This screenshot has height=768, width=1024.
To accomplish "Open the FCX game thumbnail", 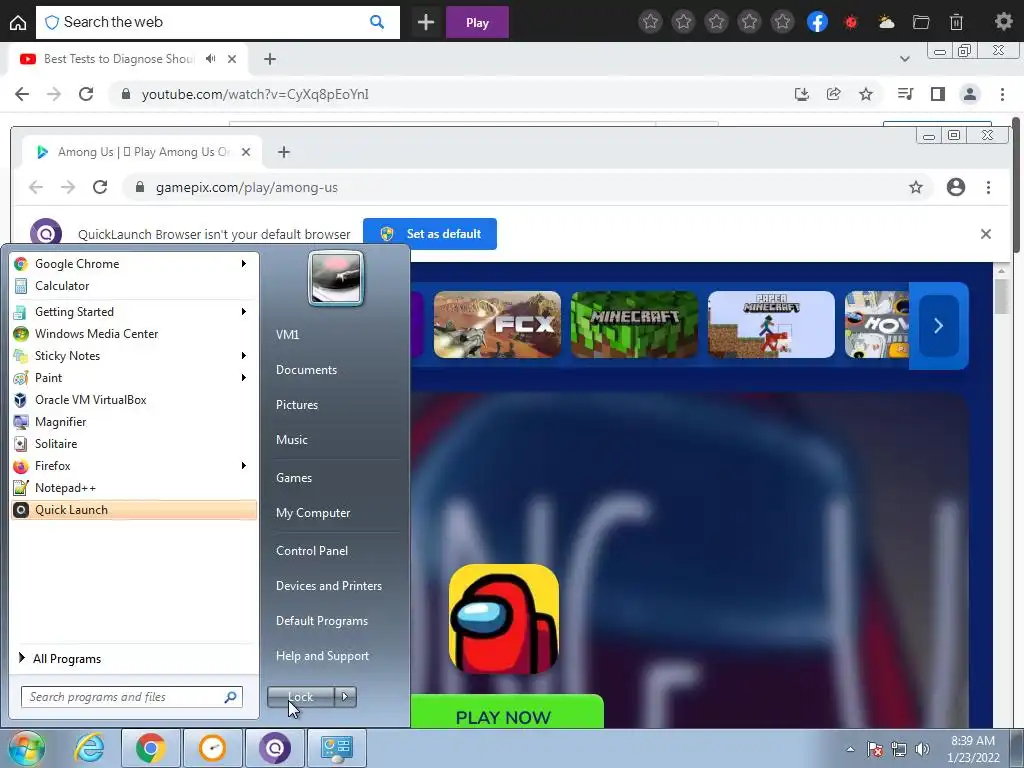I will (497, 325).
